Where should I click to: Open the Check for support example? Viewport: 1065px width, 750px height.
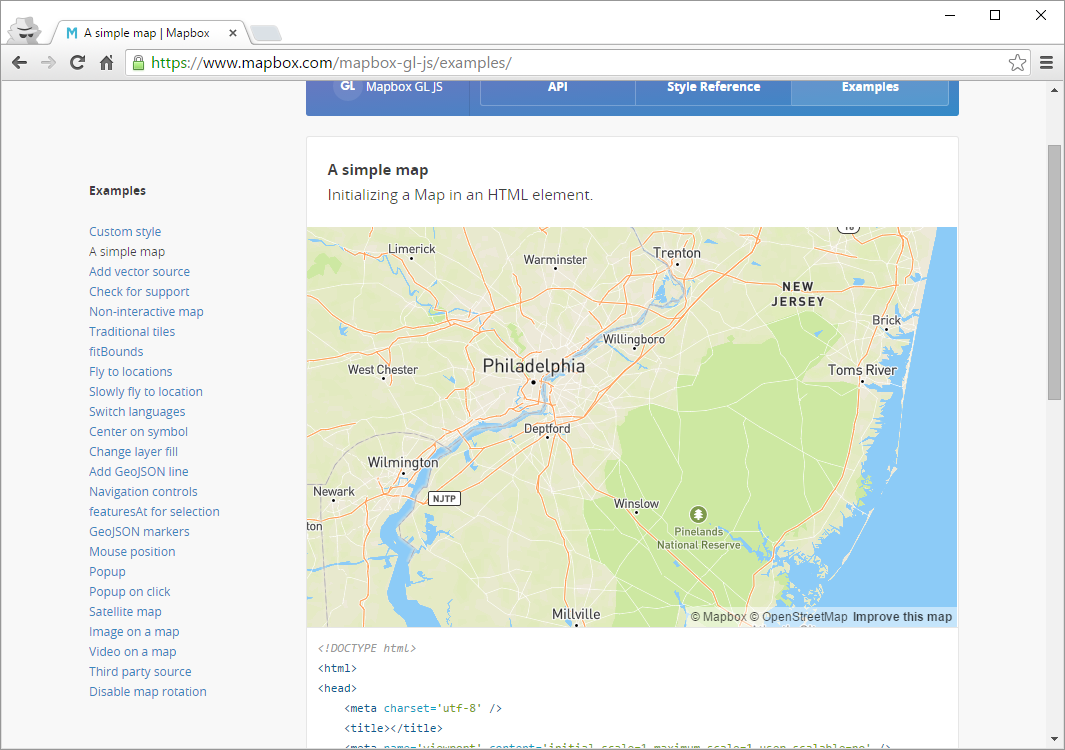[139, 291]
